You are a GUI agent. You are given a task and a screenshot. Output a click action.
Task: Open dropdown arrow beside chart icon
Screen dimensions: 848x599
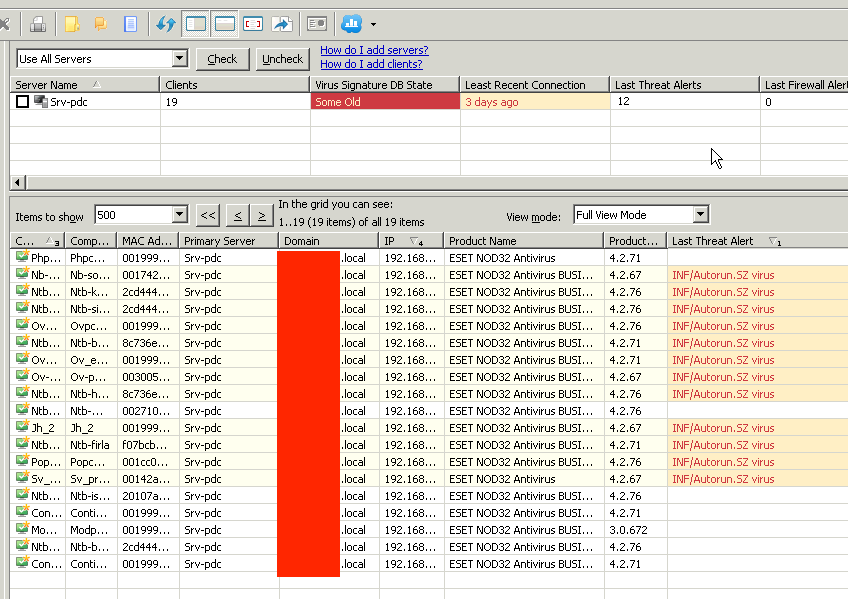[373, 24]
